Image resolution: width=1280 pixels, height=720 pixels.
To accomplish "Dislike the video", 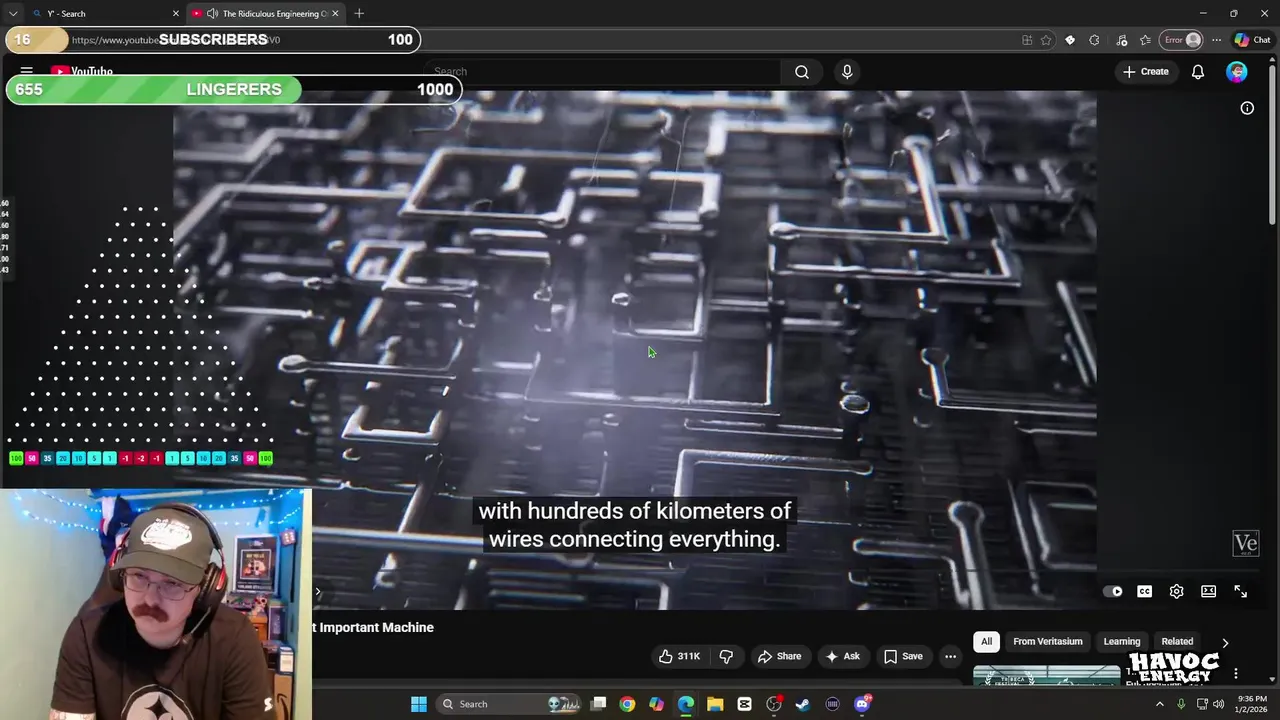I will point(726,656).
